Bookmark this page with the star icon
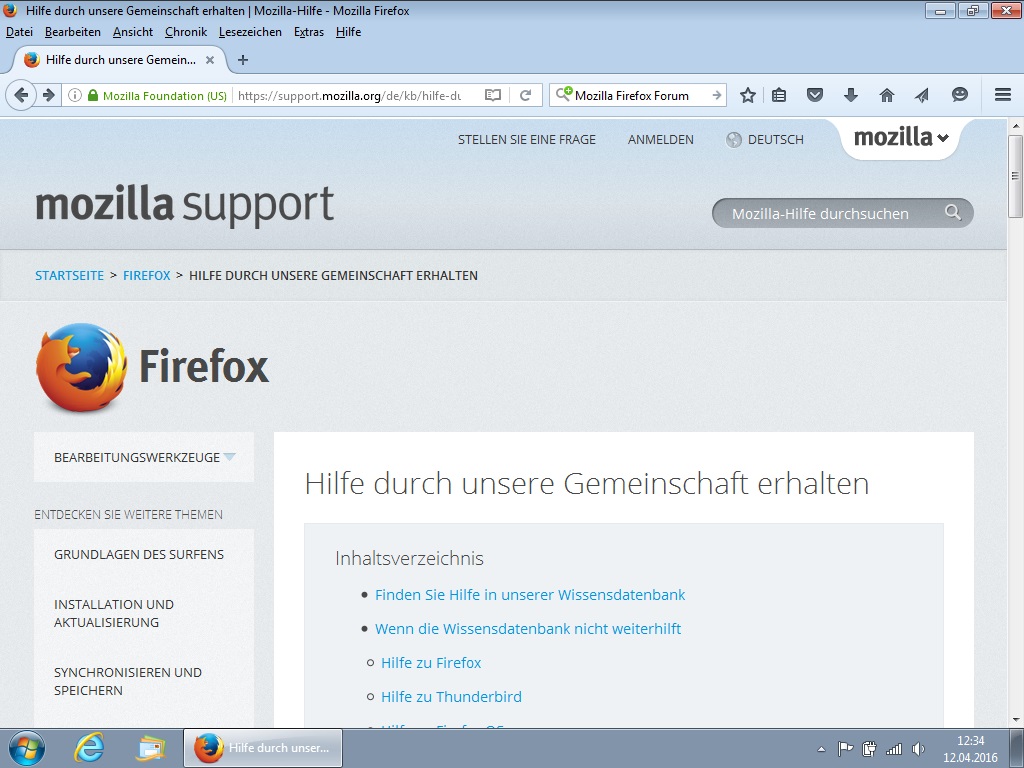The width and height of the screenshot is (1024, 768). point(748,95)
